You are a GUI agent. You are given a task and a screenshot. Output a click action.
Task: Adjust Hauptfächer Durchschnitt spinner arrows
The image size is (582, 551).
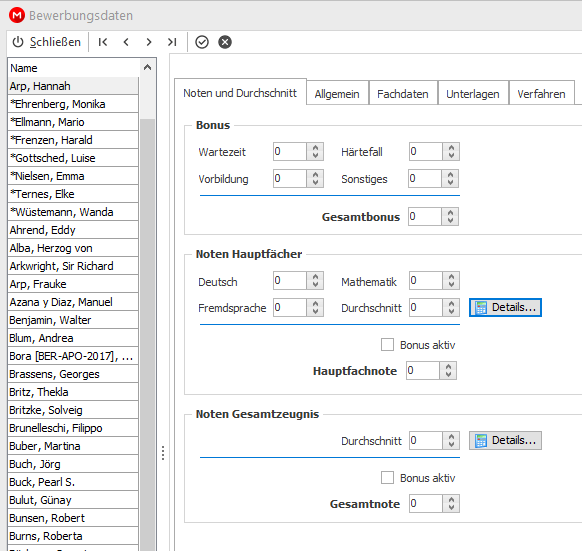451,307
